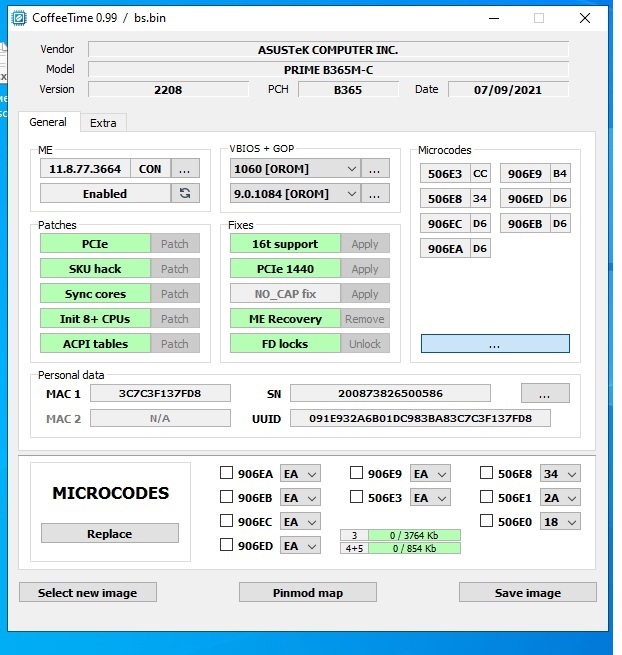This screenshot has height=655, width=622.
Task: Open the 906EC version dropdown
Action: coord(300,522)
